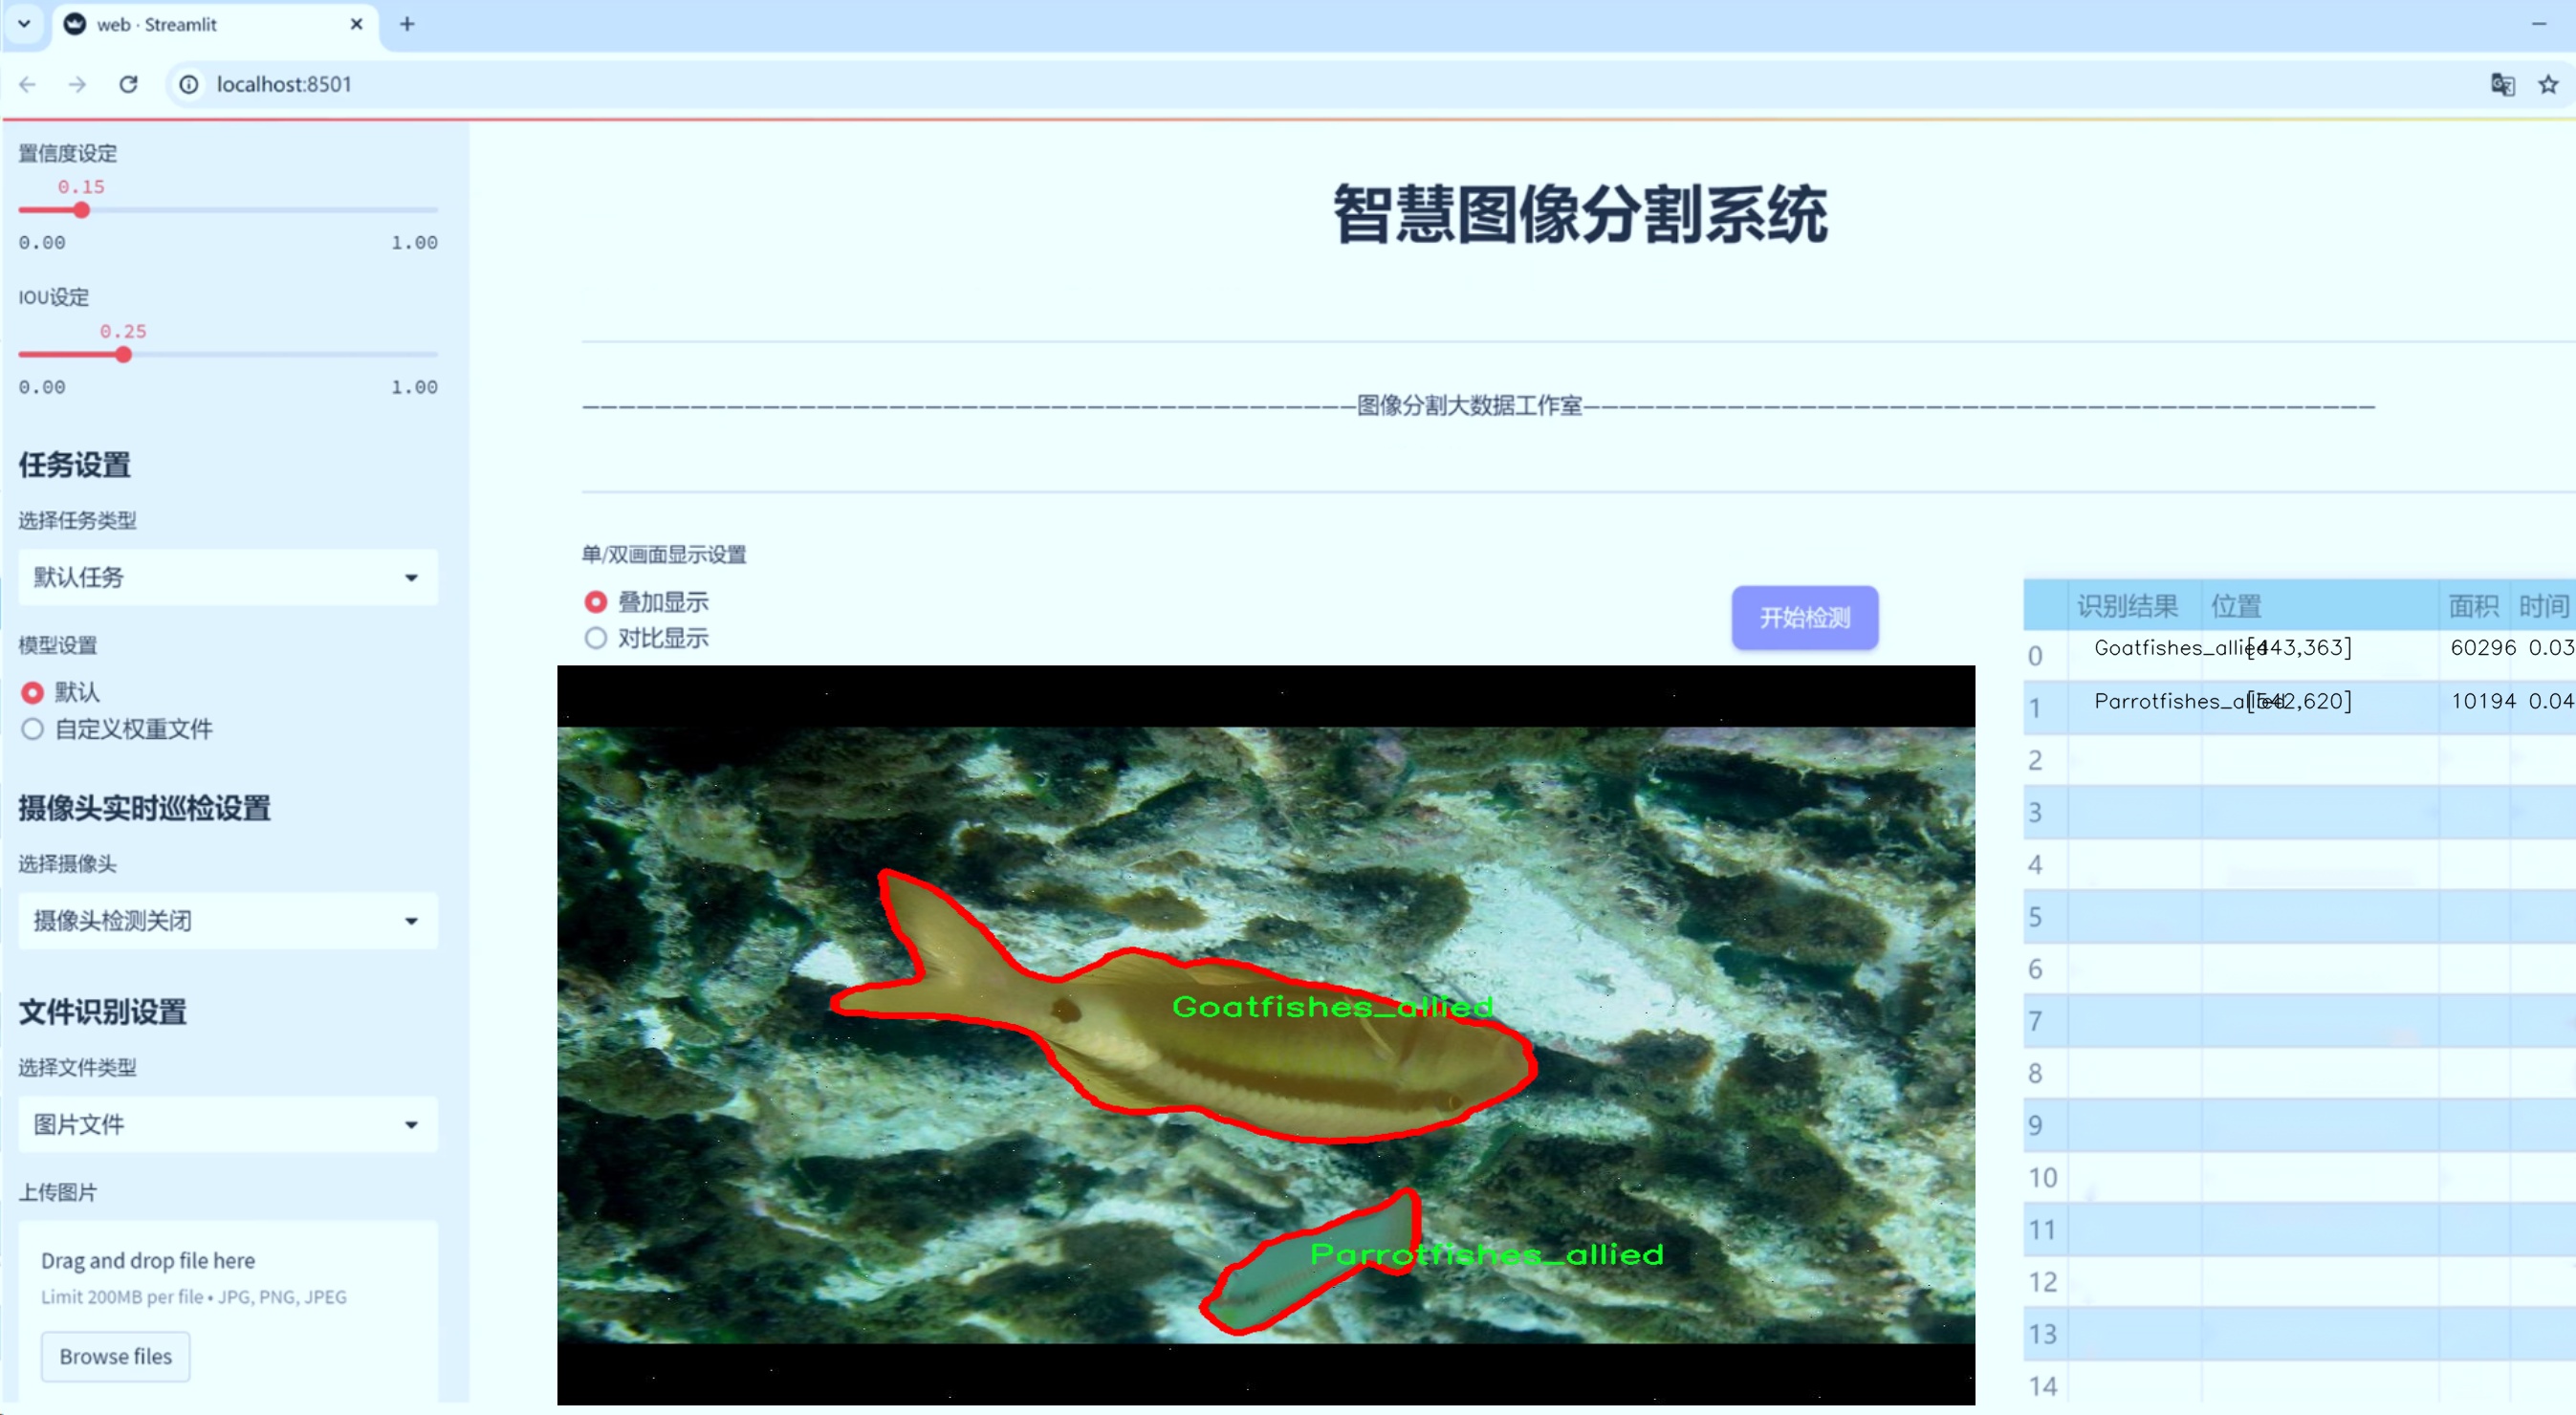View site information icon in address bar
The image size is (2576, 1415).
point(189,85)
